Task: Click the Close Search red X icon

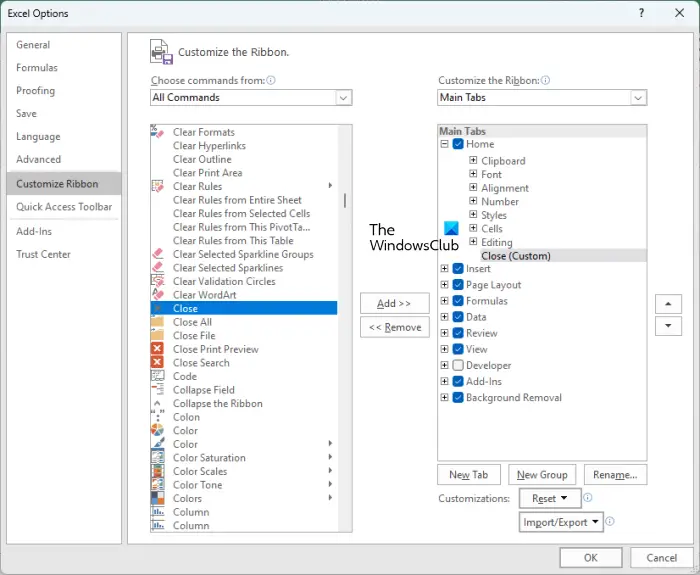Action: pyautogui.click(x=157, y=362)
